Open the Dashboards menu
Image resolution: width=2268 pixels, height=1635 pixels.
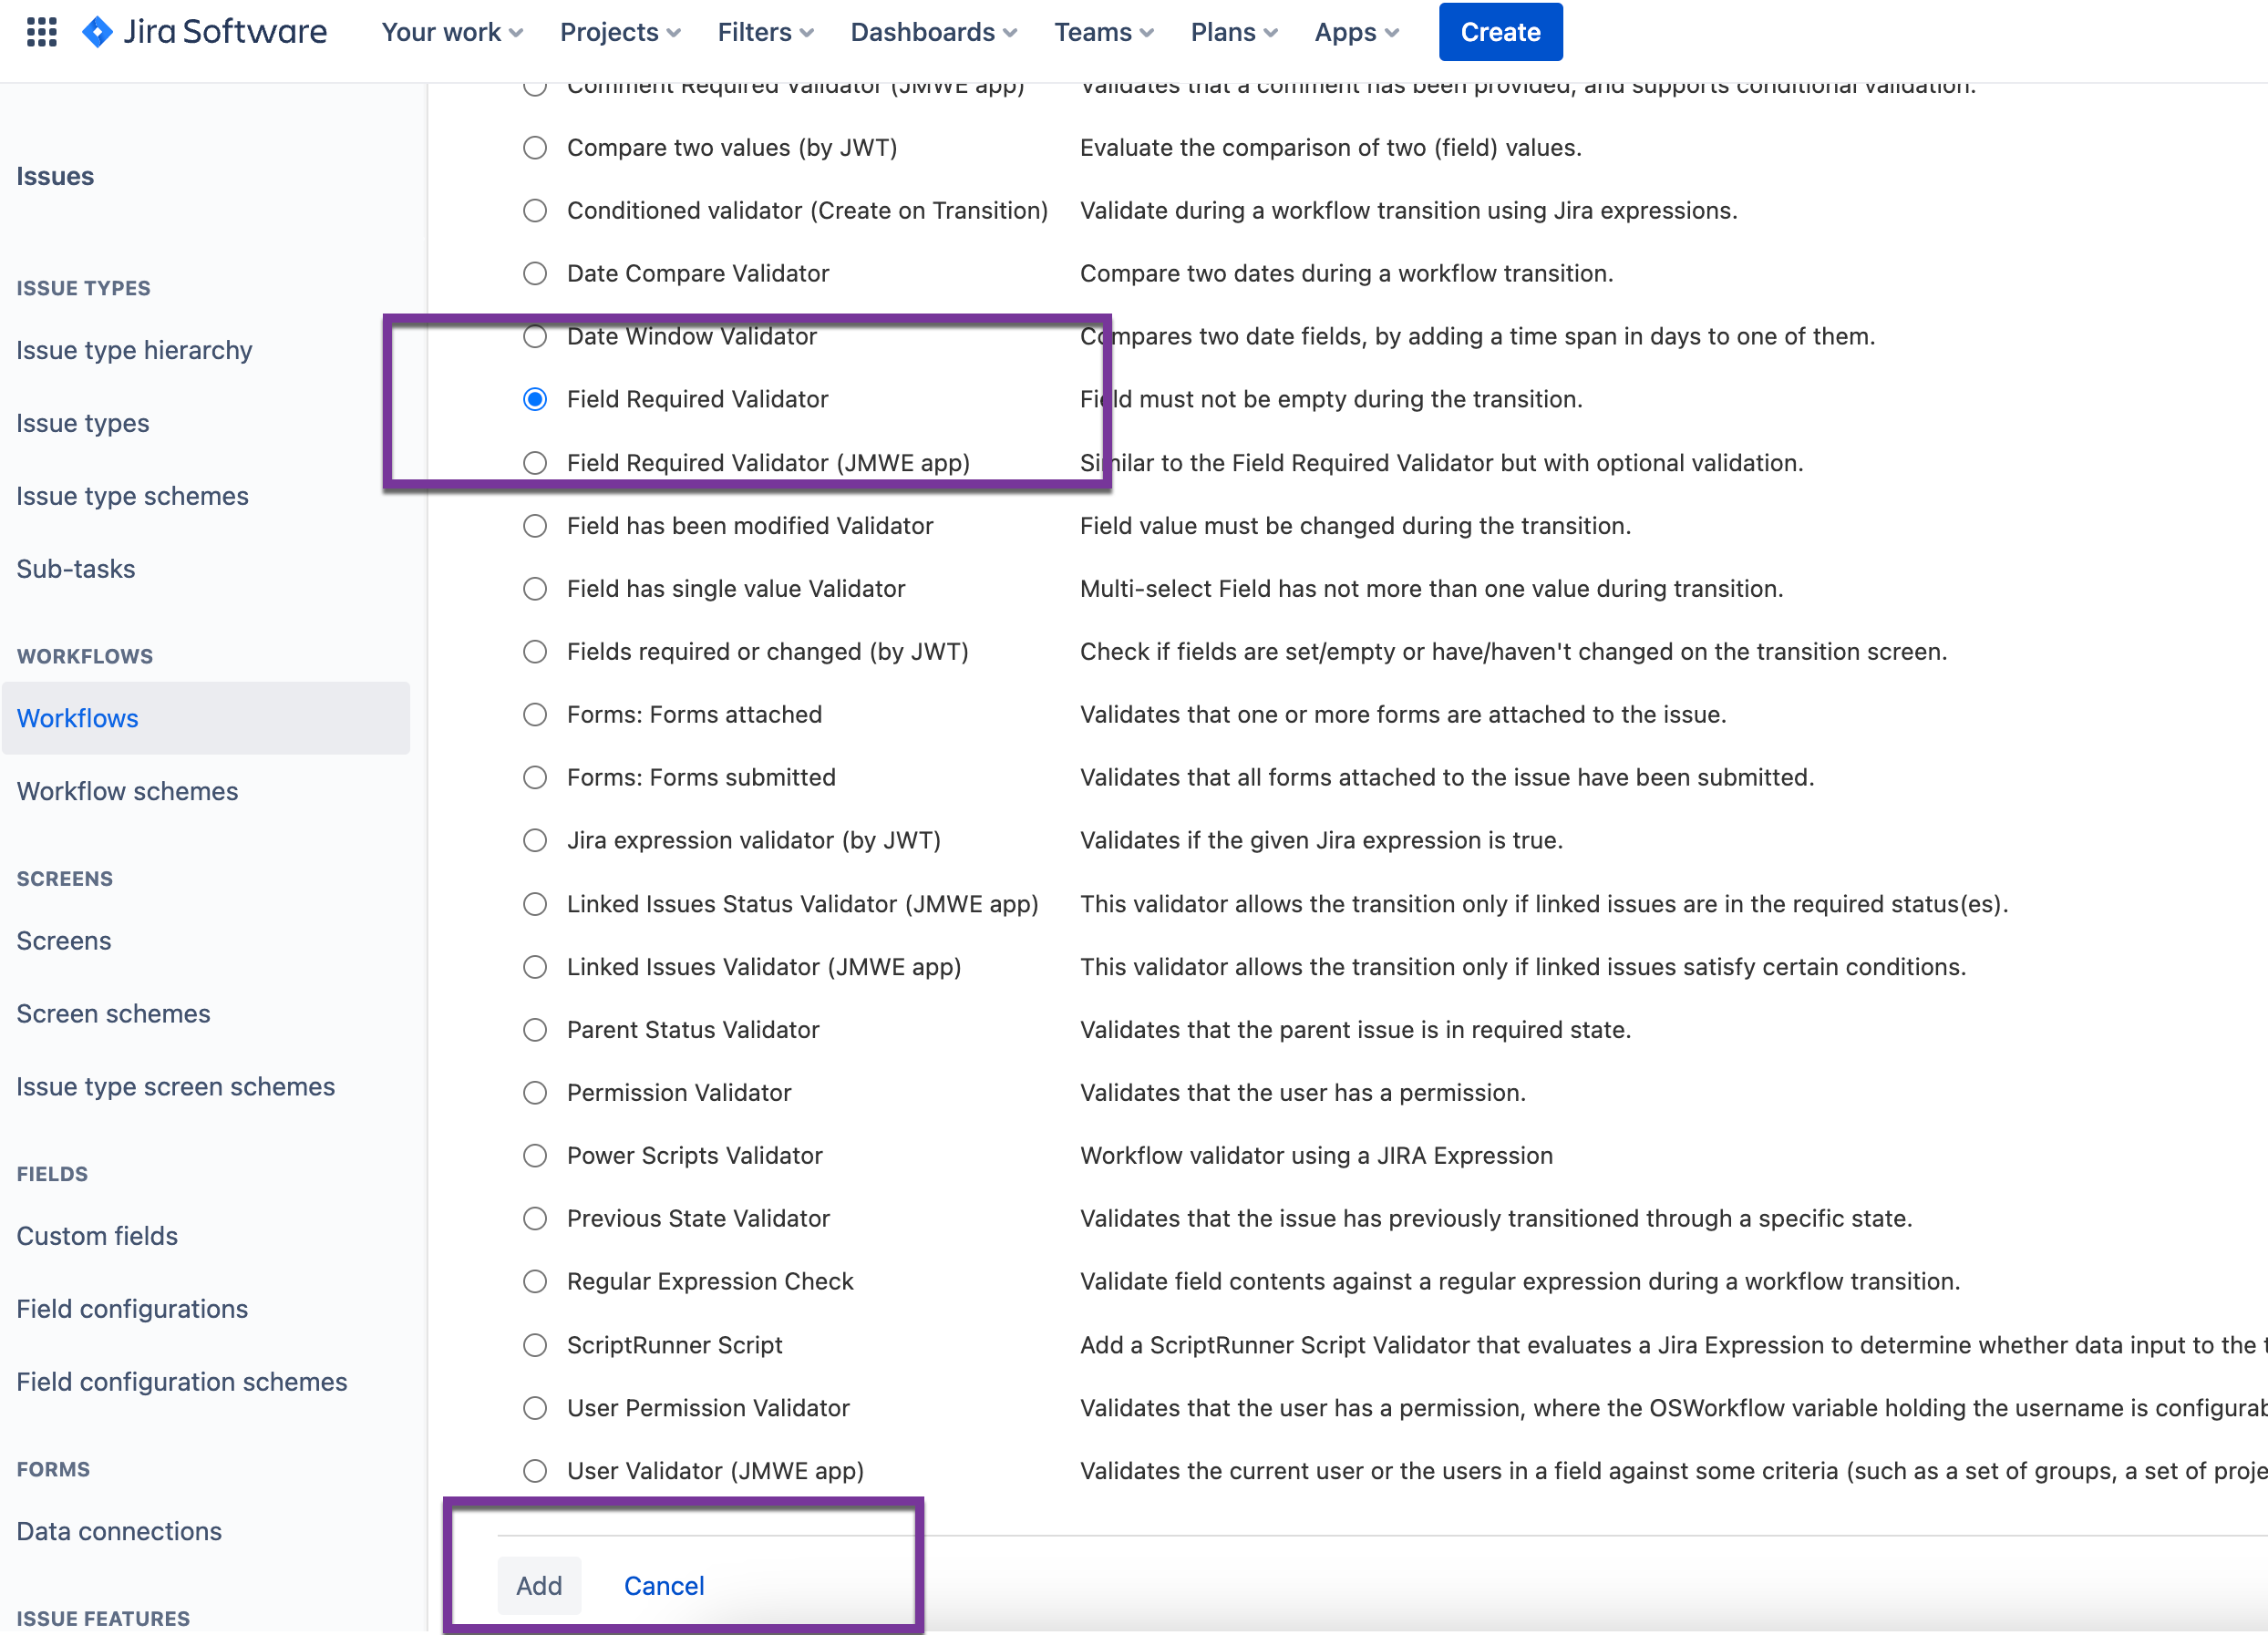tap(933, 32)
